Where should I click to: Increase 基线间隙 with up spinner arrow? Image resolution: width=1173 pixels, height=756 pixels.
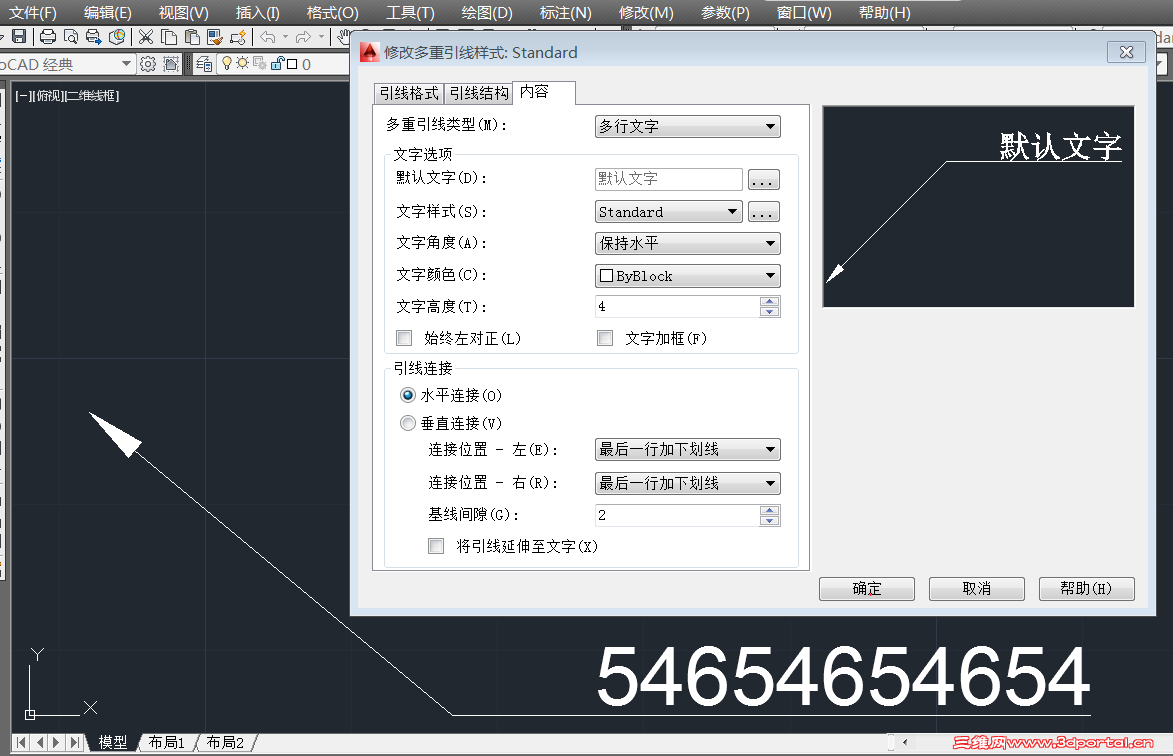pyautogui.click(x=770, y=510)
